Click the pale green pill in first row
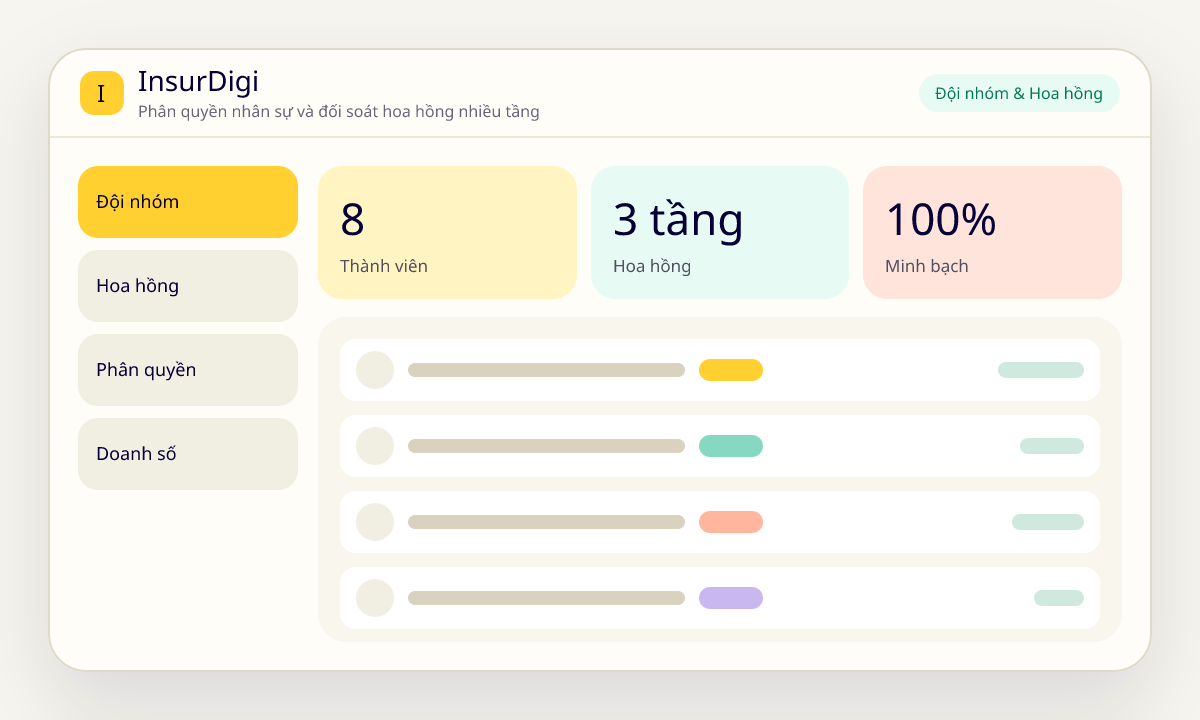This screenshot has width=1200, height=720. [1041, 370]
